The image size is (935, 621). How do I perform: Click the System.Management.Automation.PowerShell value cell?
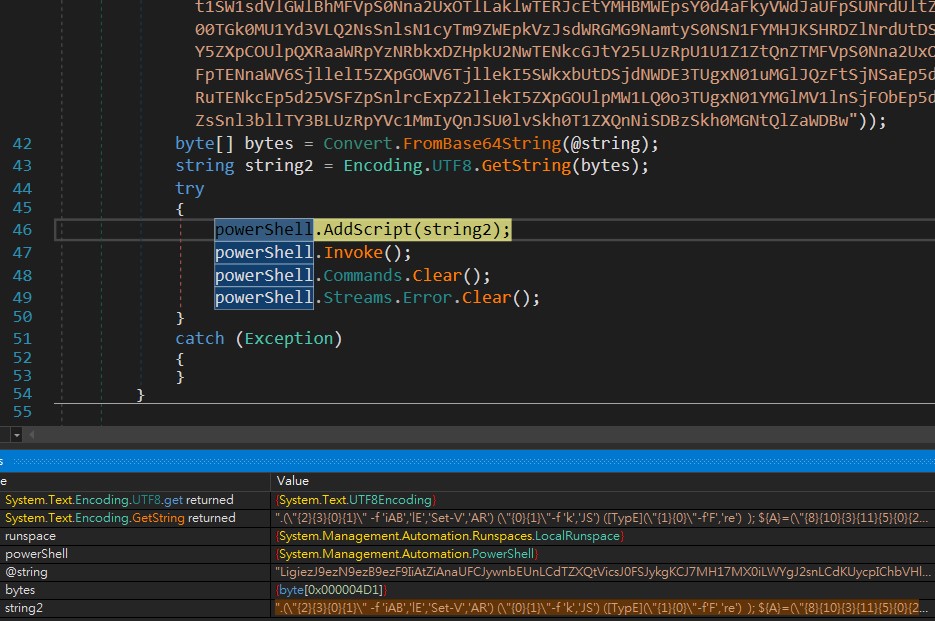pyautogui.click(x=407, y=554)
